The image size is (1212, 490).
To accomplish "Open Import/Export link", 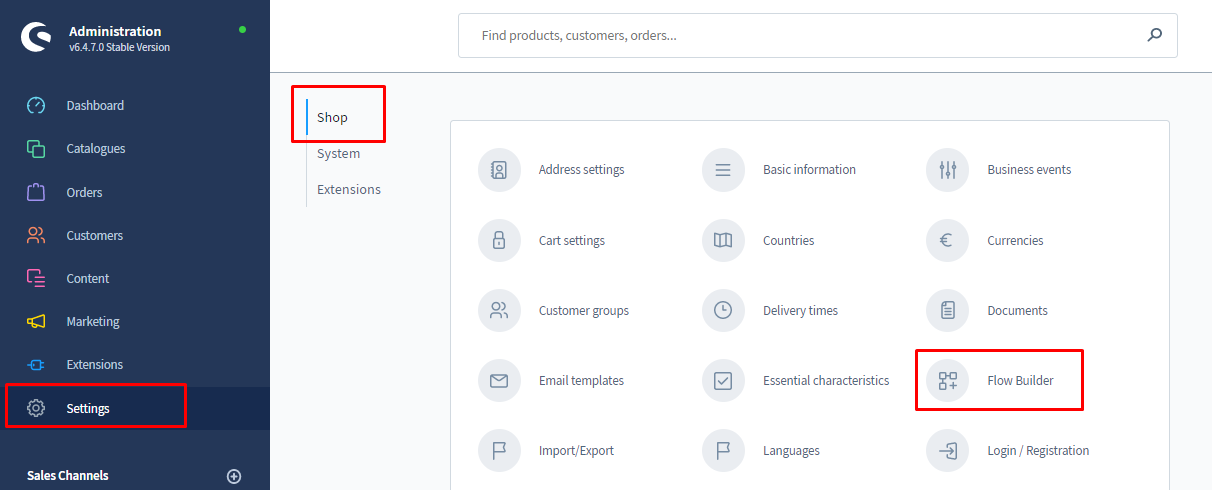I will 576,450.
